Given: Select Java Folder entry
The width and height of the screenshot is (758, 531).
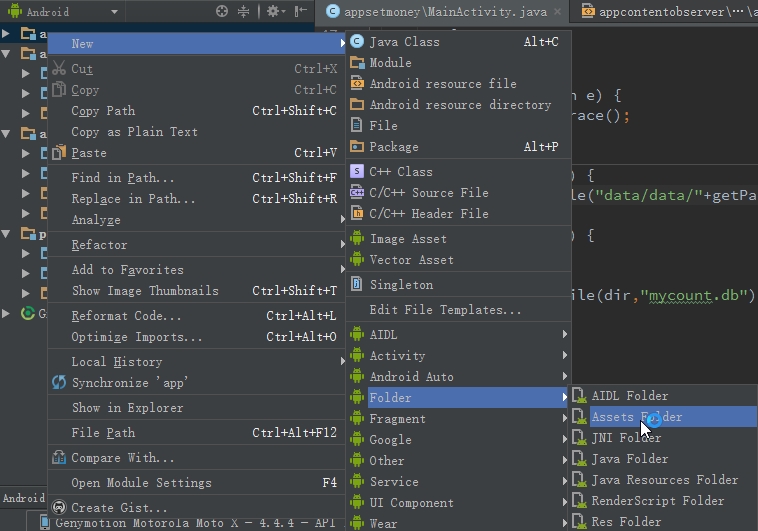Looking at the screenshot, I should [664, 458].
